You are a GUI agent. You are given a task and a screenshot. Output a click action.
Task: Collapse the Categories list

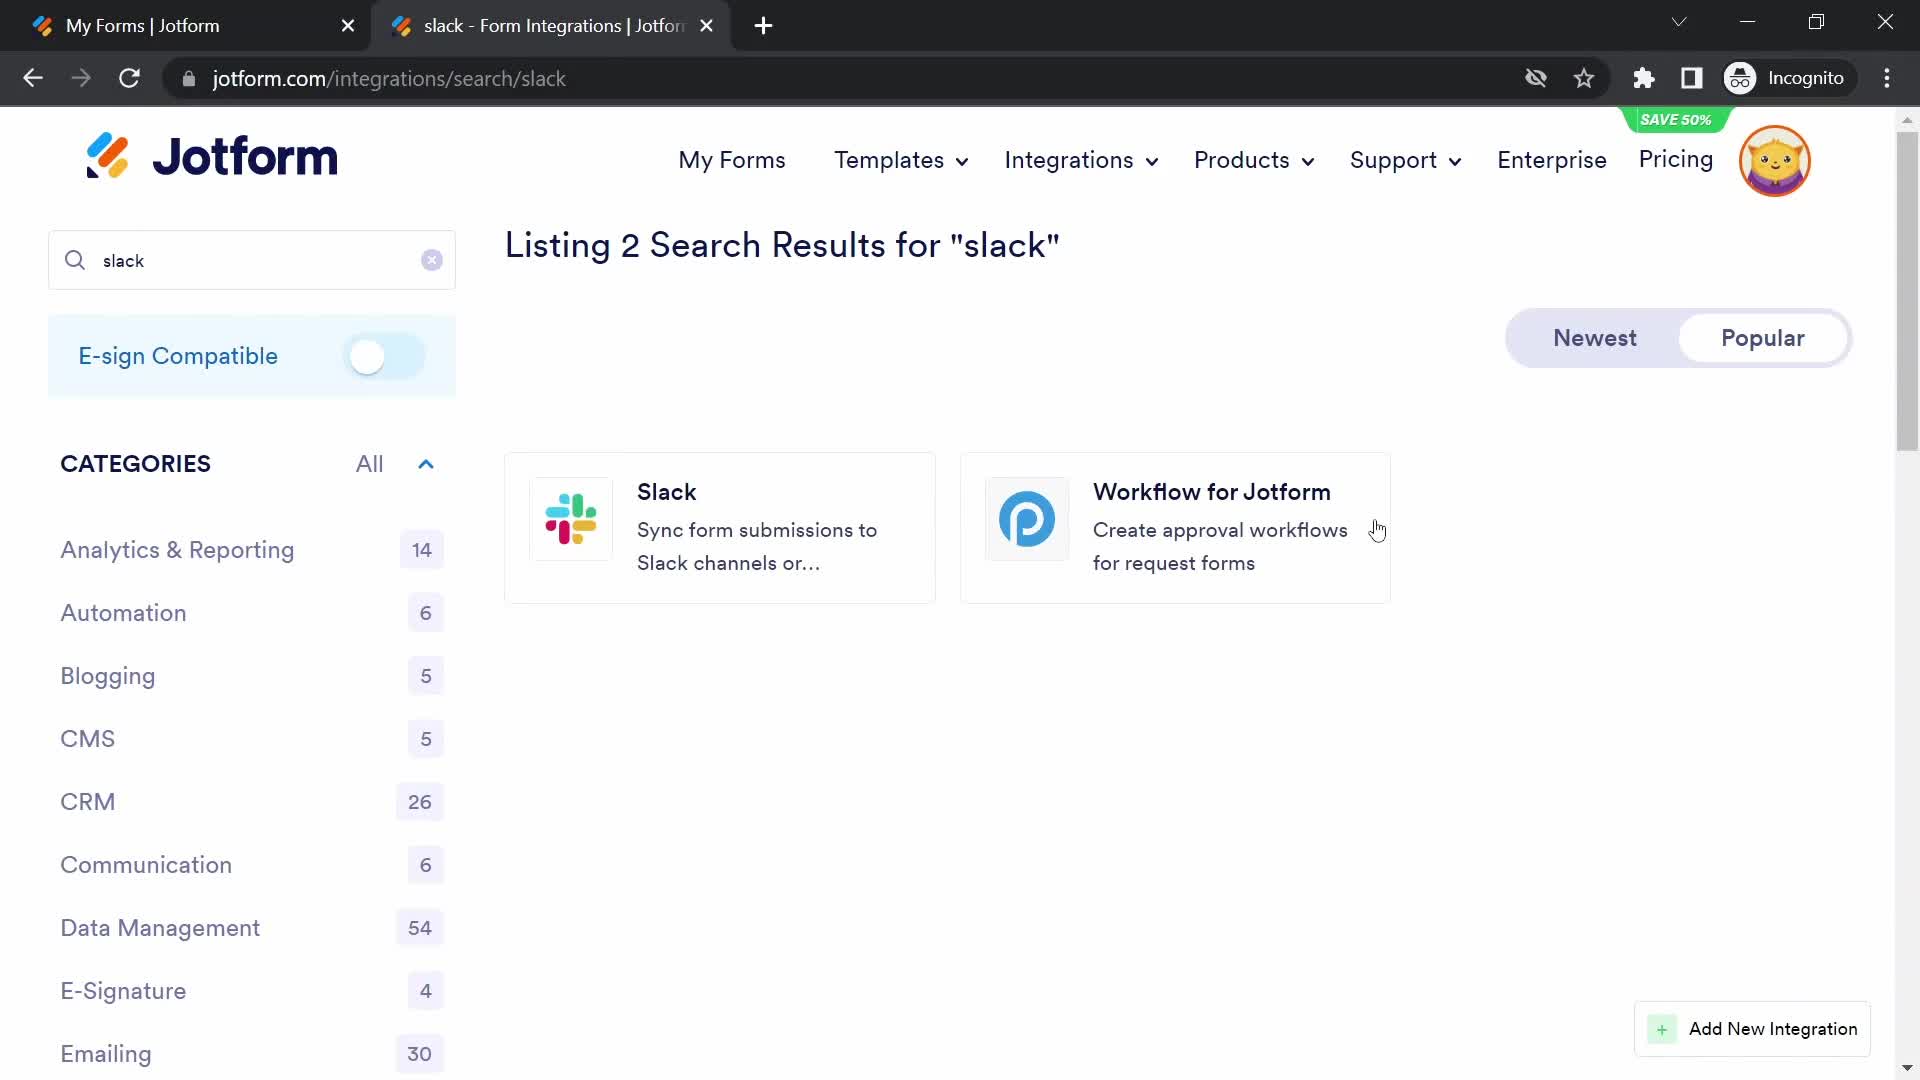click(x=426, y=464)
